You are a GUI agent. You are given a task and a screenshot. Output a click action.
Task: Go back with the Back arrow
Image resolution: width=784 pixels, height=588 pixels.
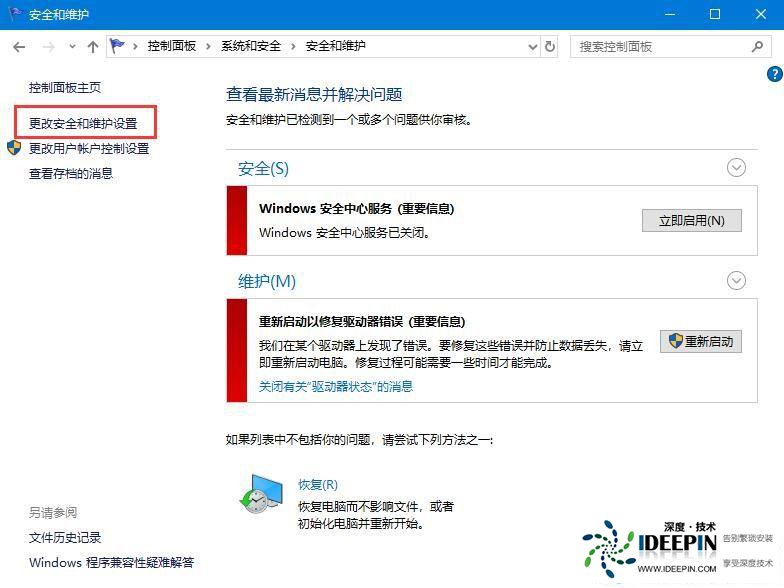19,47
